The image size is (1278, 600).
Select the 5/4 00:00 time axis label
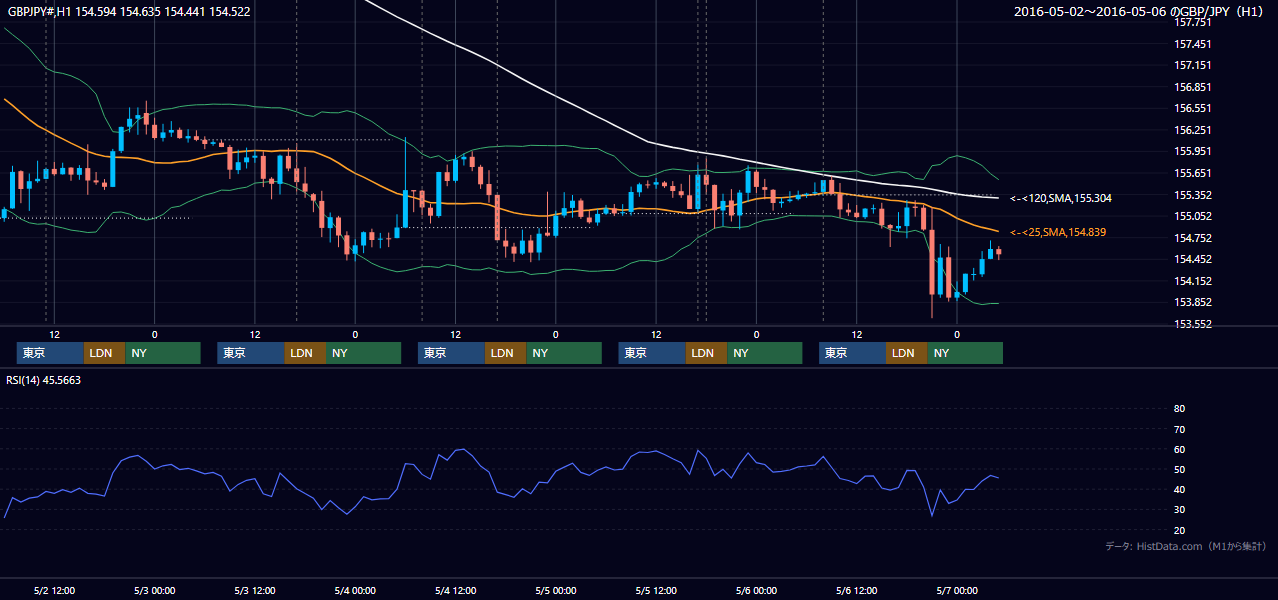355,590
